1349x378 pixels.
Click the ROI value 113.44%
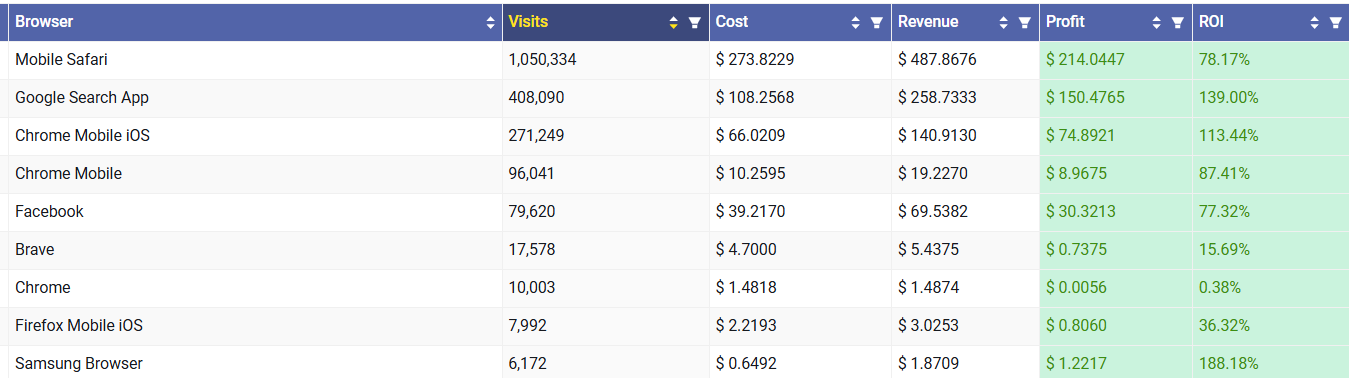coord(1229,136)
